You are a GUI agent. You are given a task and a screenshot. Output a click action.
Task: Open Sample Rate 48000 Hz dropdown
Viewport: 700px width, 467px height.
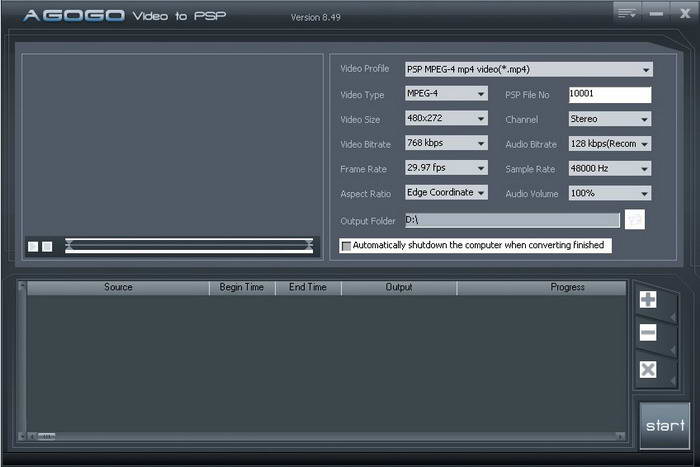coord(609,169)
